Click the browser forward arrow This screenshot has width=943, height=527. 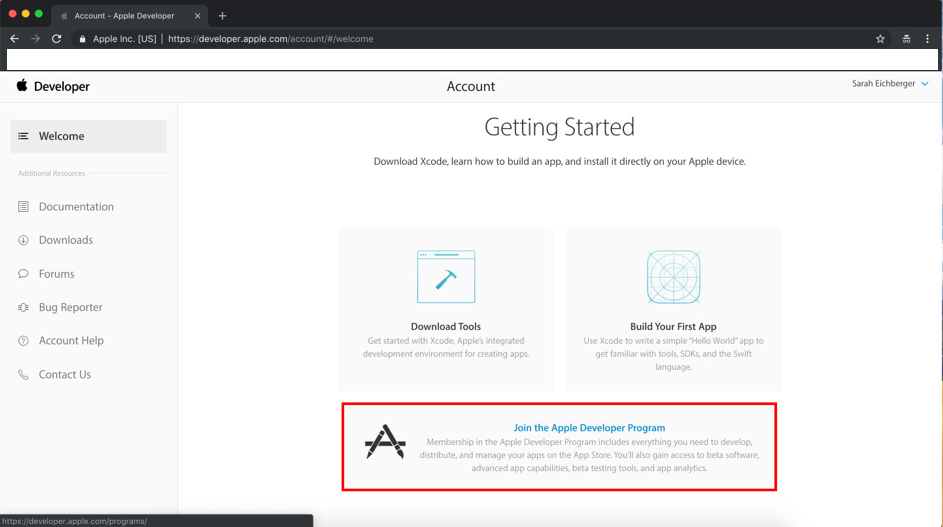pos(35,39)
